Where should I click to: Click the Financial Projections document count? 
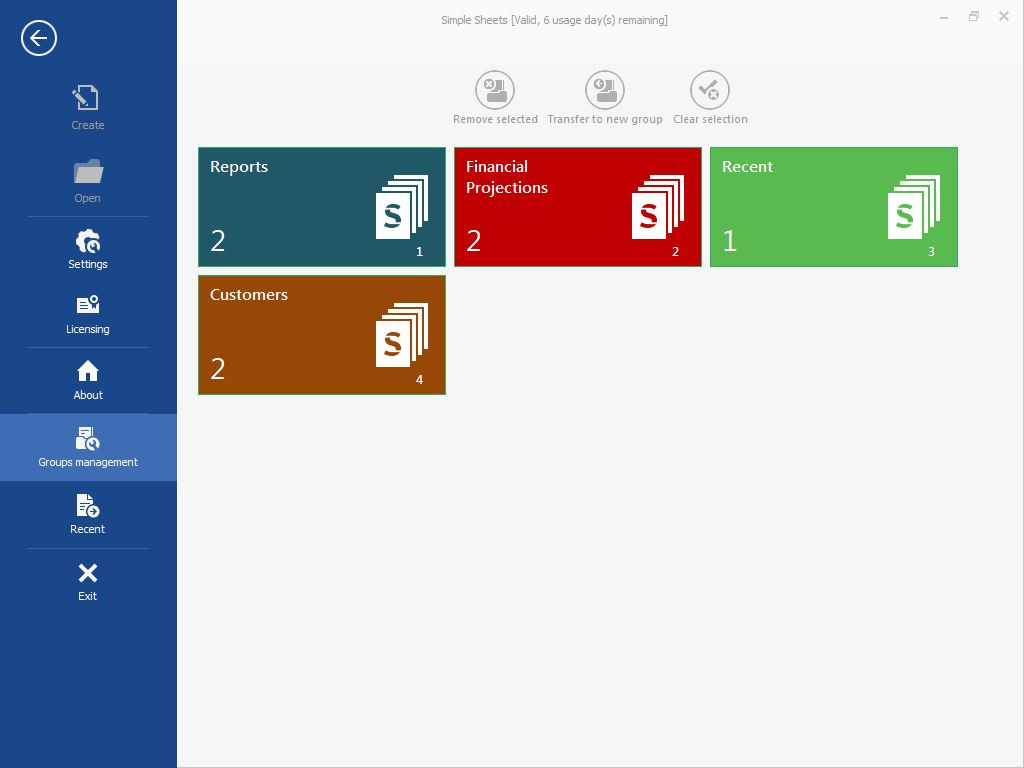[x=474, y=241]
